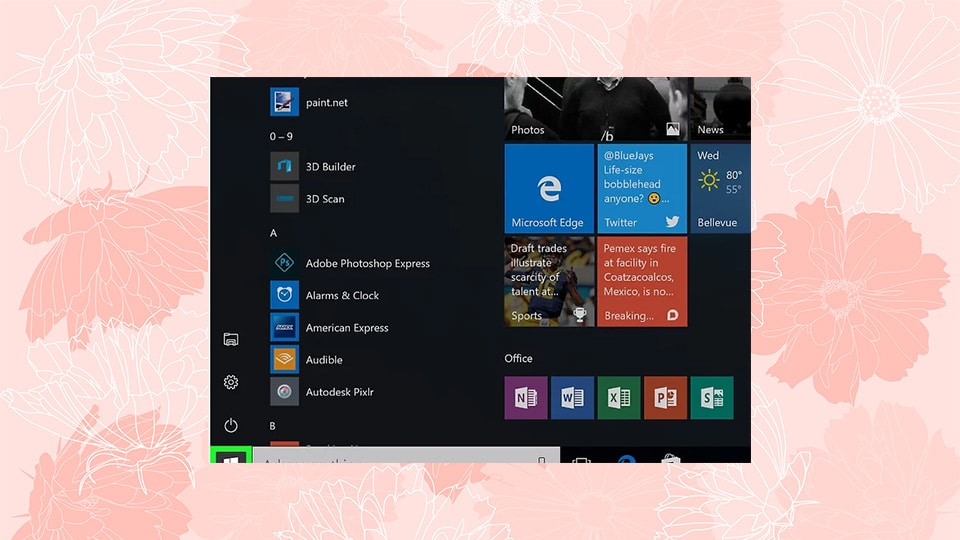Launch PowerPoint from Office tiles

665,397
